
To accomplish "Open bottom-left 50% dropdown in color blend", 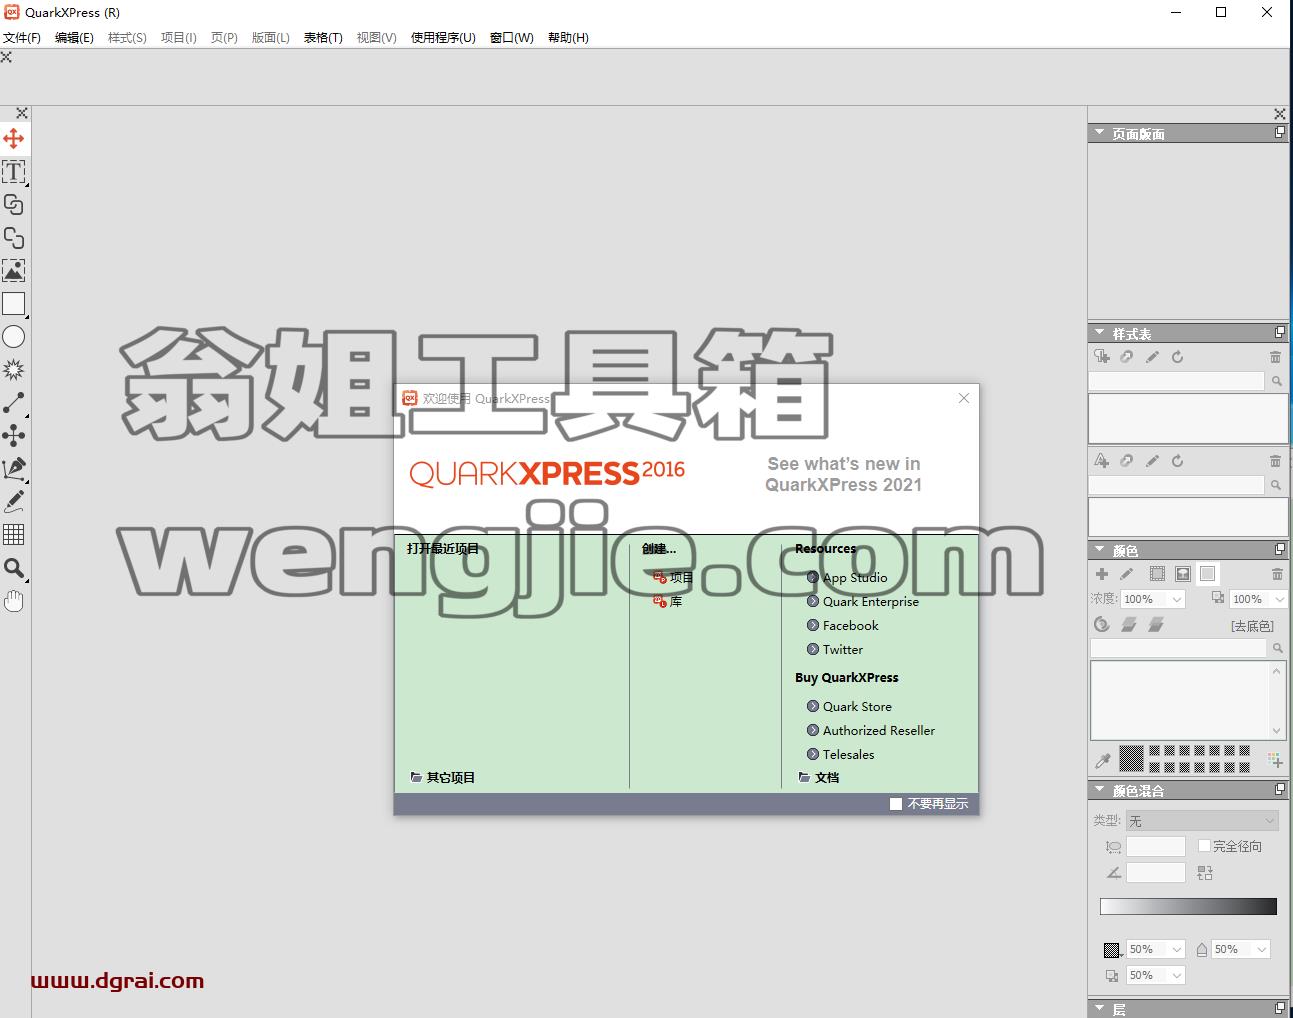I will tap(1176, 975).
